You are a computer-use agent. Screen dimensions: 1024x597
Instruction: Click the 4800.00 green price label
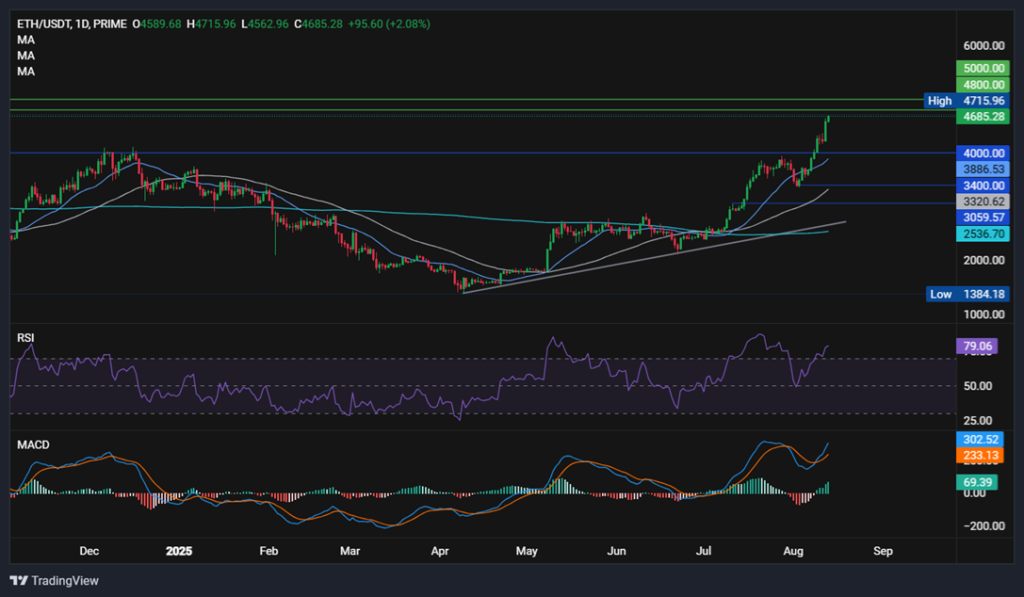point(983,84)
